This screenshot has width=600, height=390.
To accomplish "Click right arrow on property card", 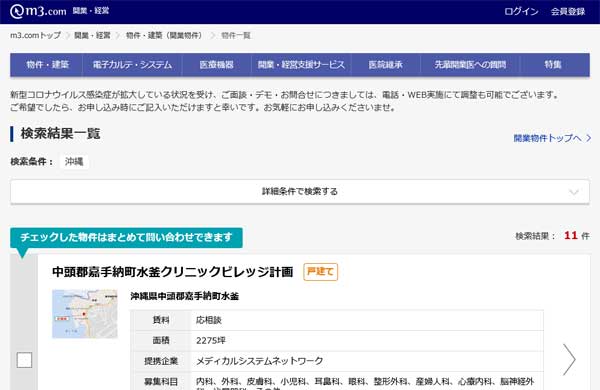I will (x=569, y=359).
